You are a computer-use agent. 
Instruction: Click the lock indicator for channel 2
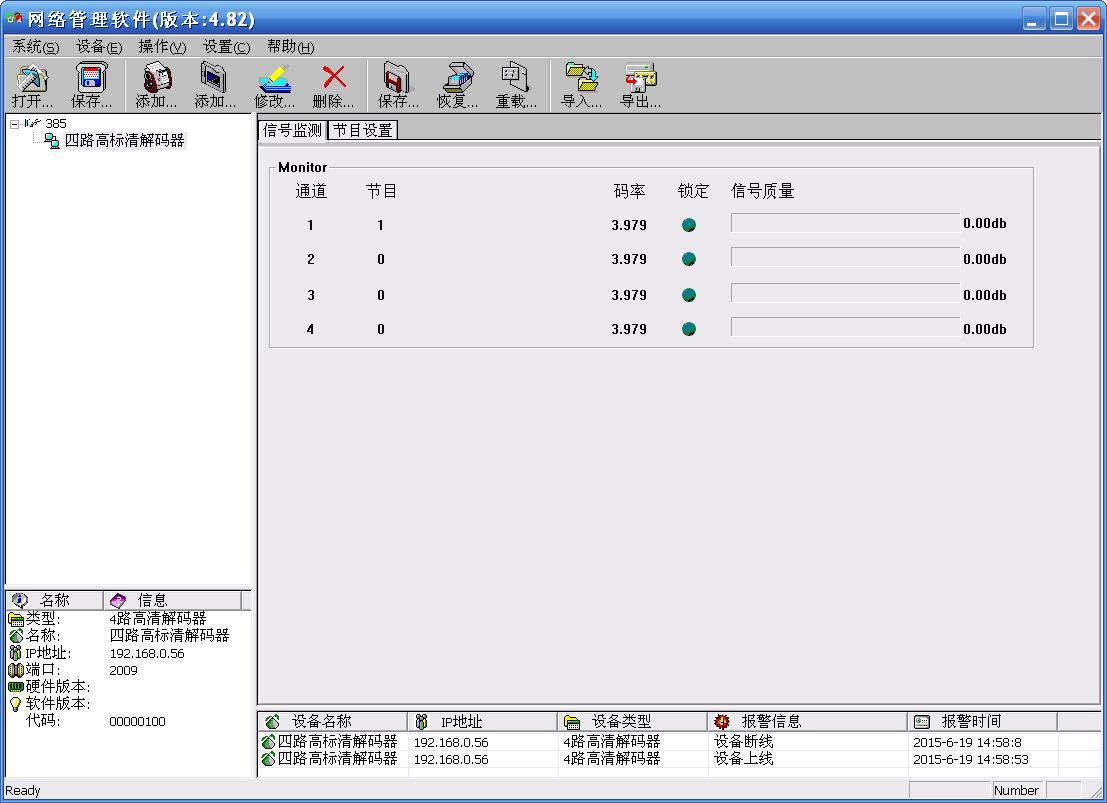pos(689,259)
